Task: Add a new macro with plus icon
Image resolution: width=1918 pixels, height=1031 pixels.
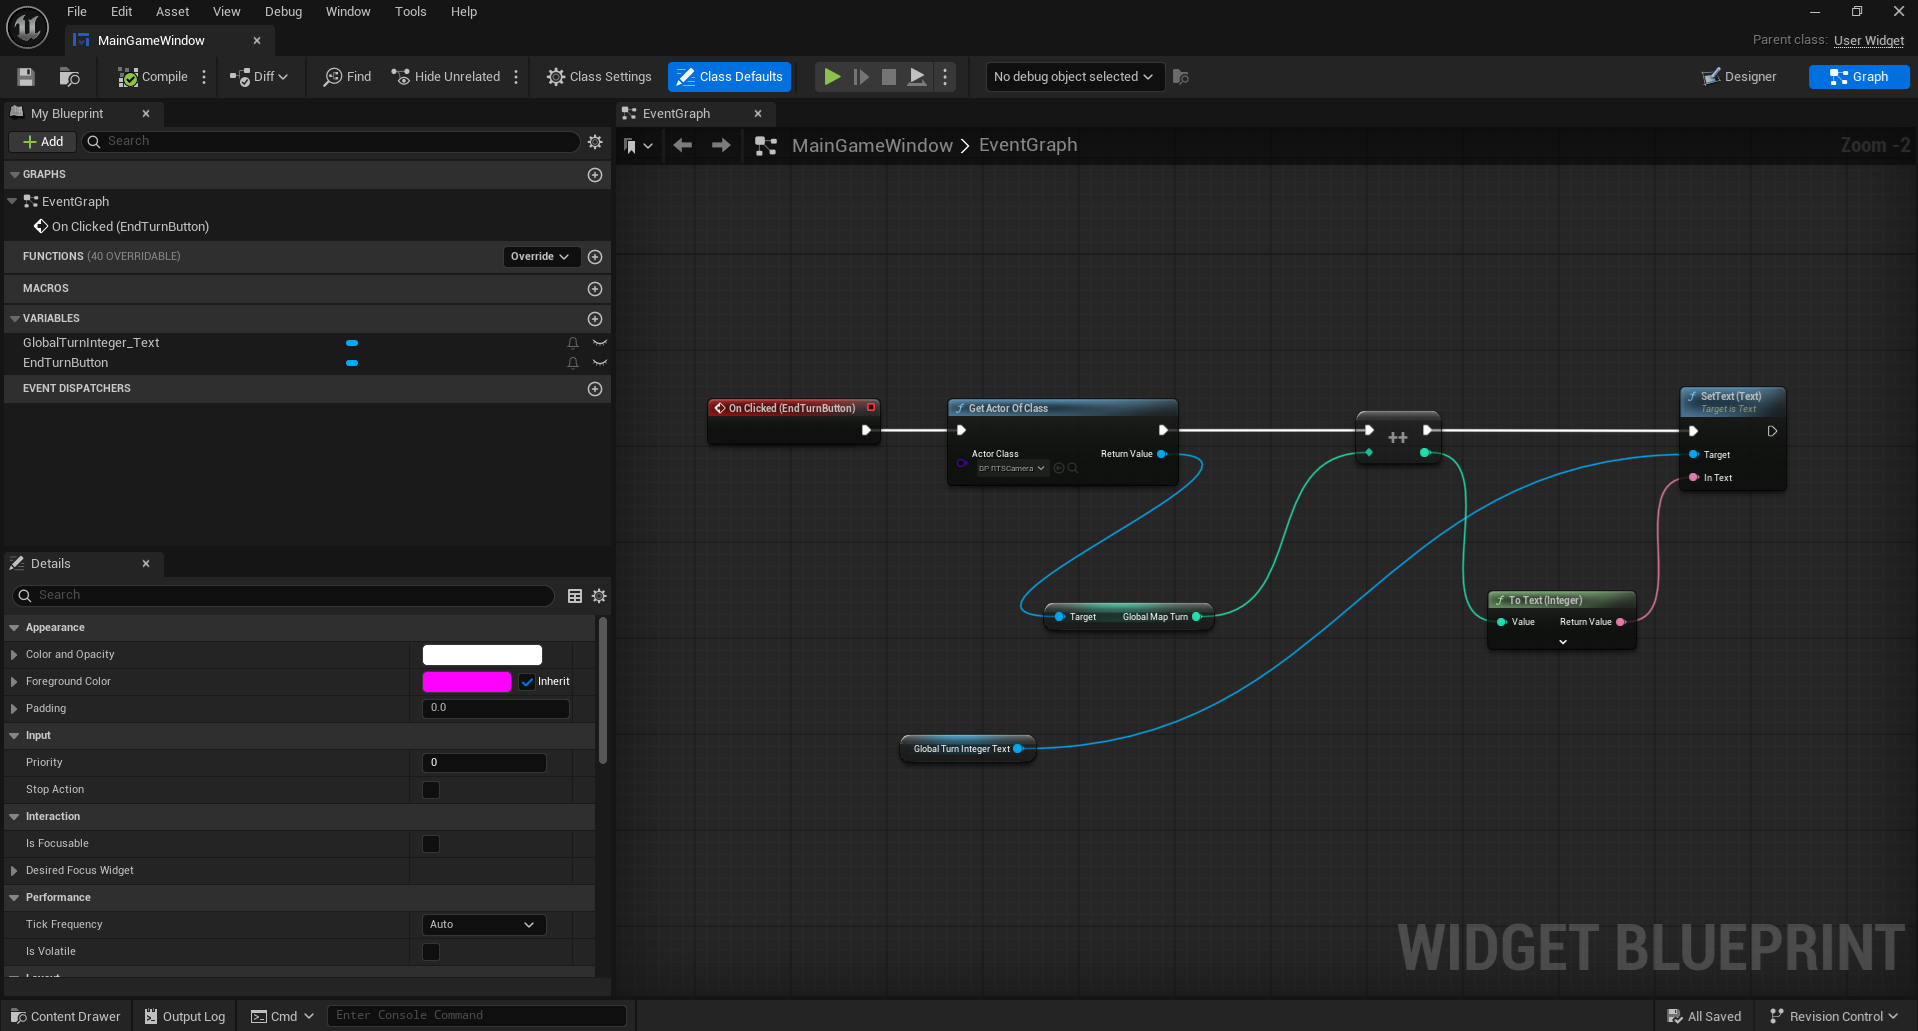Action: (x=595, y=289)
